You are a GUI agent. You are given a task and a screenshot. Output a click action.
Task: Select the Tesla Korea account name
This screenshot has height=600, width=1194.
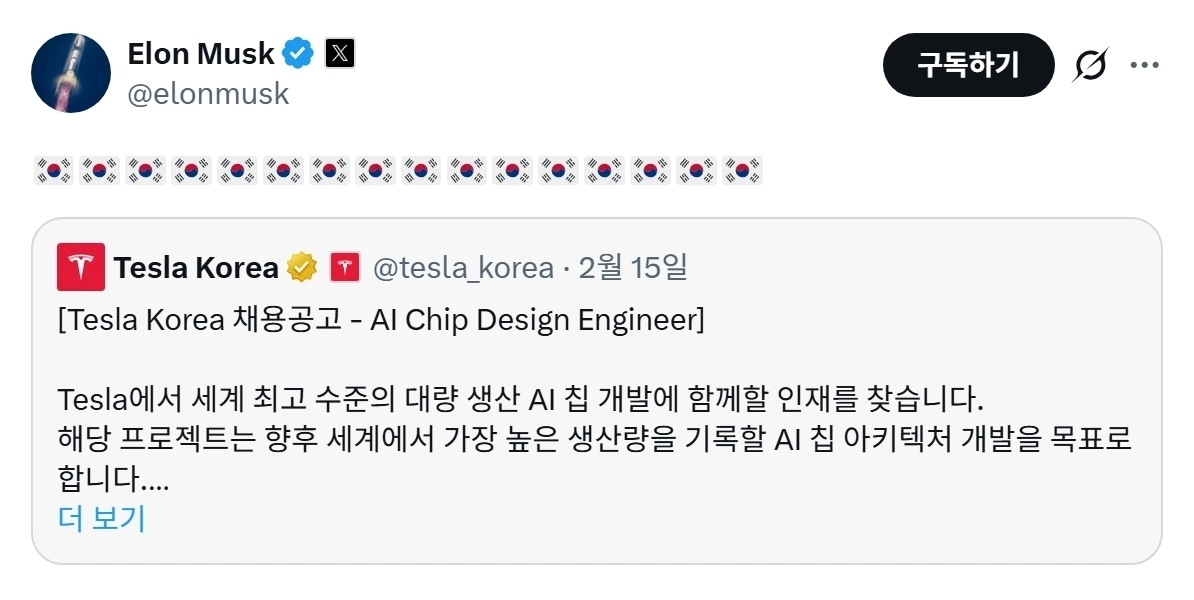196,268
